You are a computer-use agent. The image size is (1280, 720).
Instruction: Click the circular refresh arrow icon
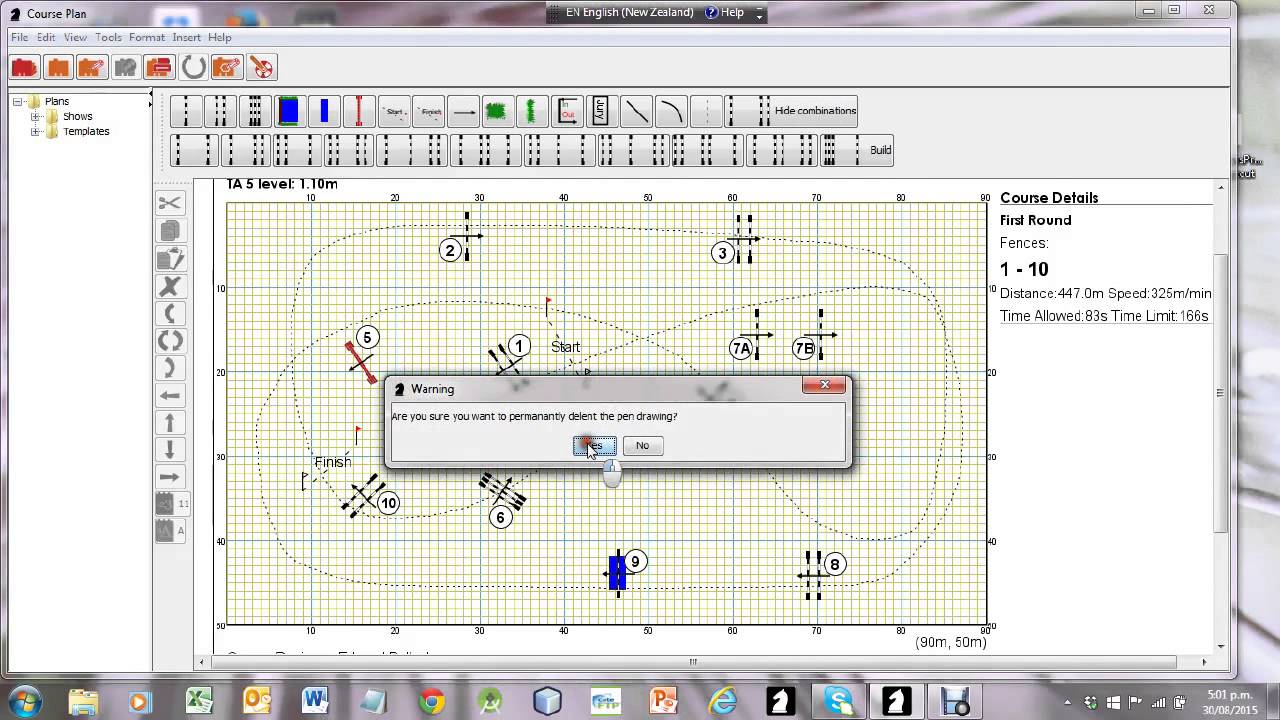(x=194, y=67)
